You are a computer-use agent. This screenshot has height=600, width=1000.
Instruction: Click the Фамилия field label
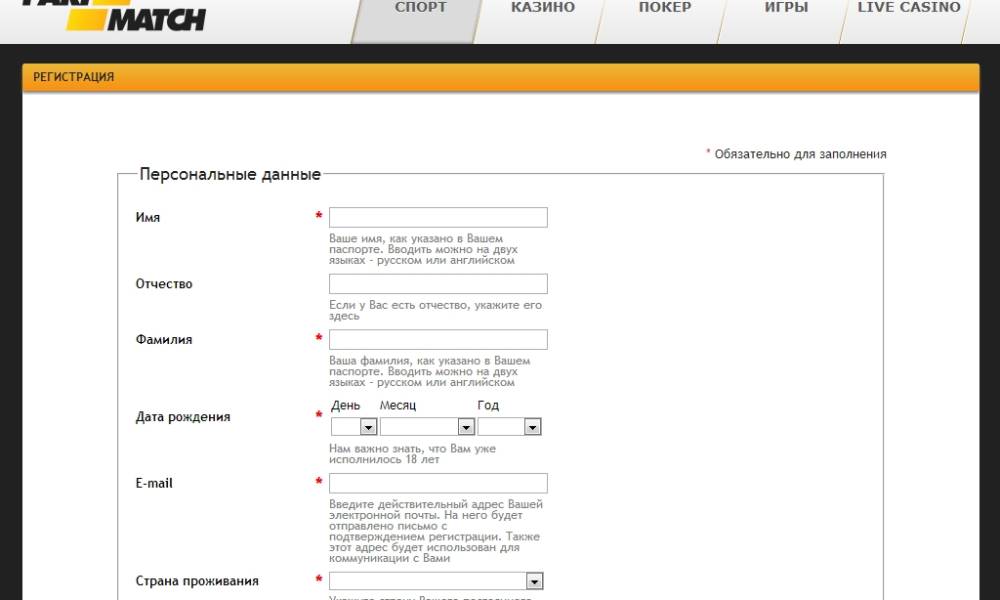click(163, 339)
